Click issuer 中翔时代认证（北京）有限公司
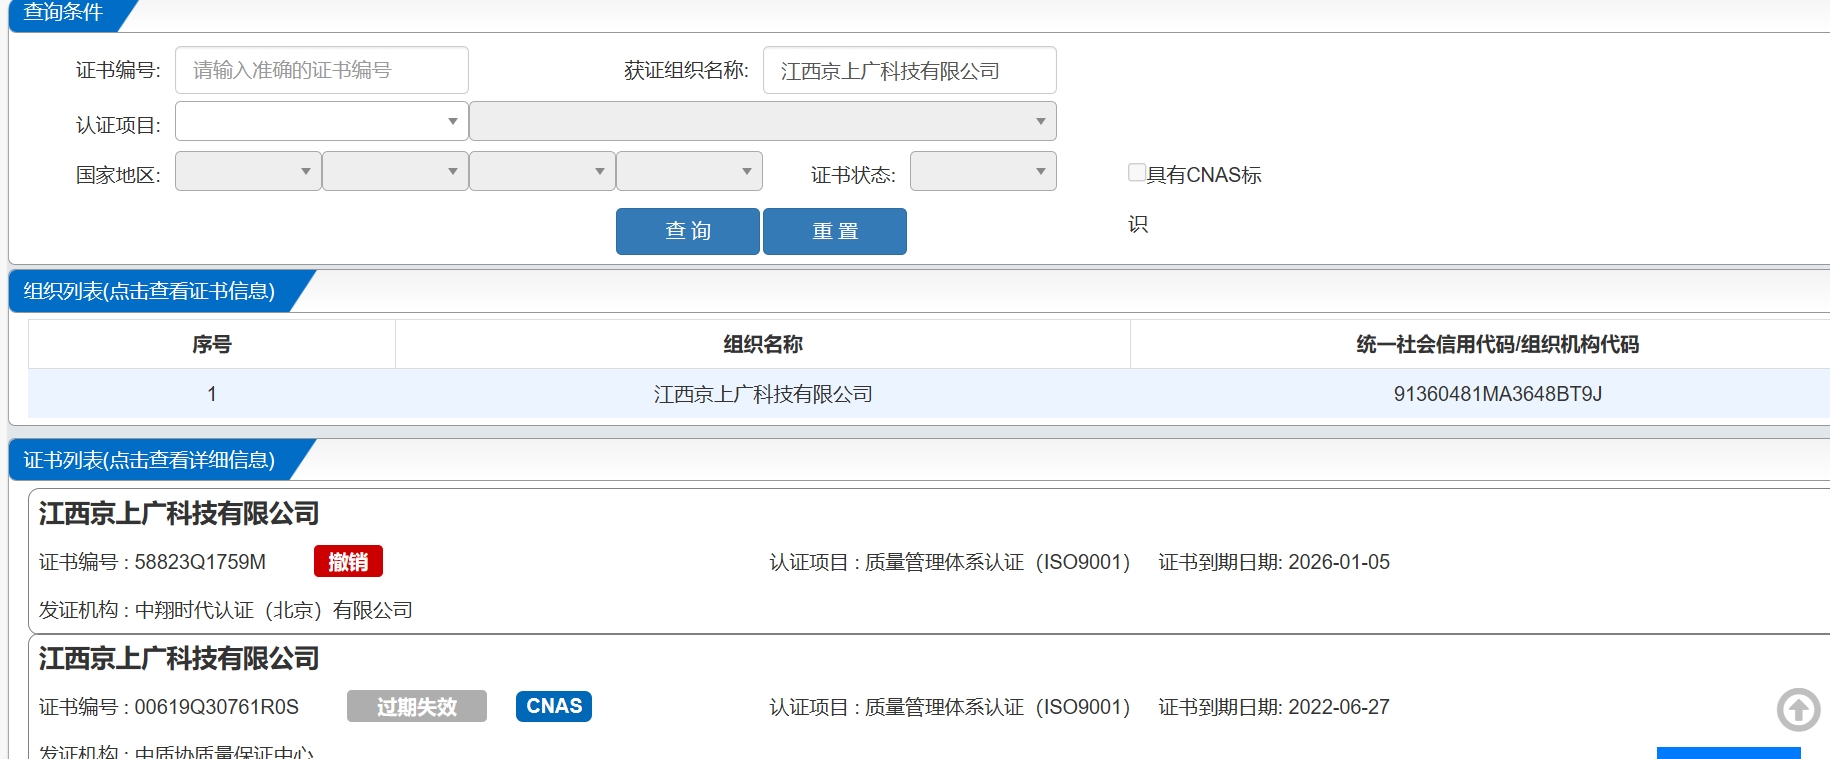Viewport: 1830px width, 759px height. 274,610
